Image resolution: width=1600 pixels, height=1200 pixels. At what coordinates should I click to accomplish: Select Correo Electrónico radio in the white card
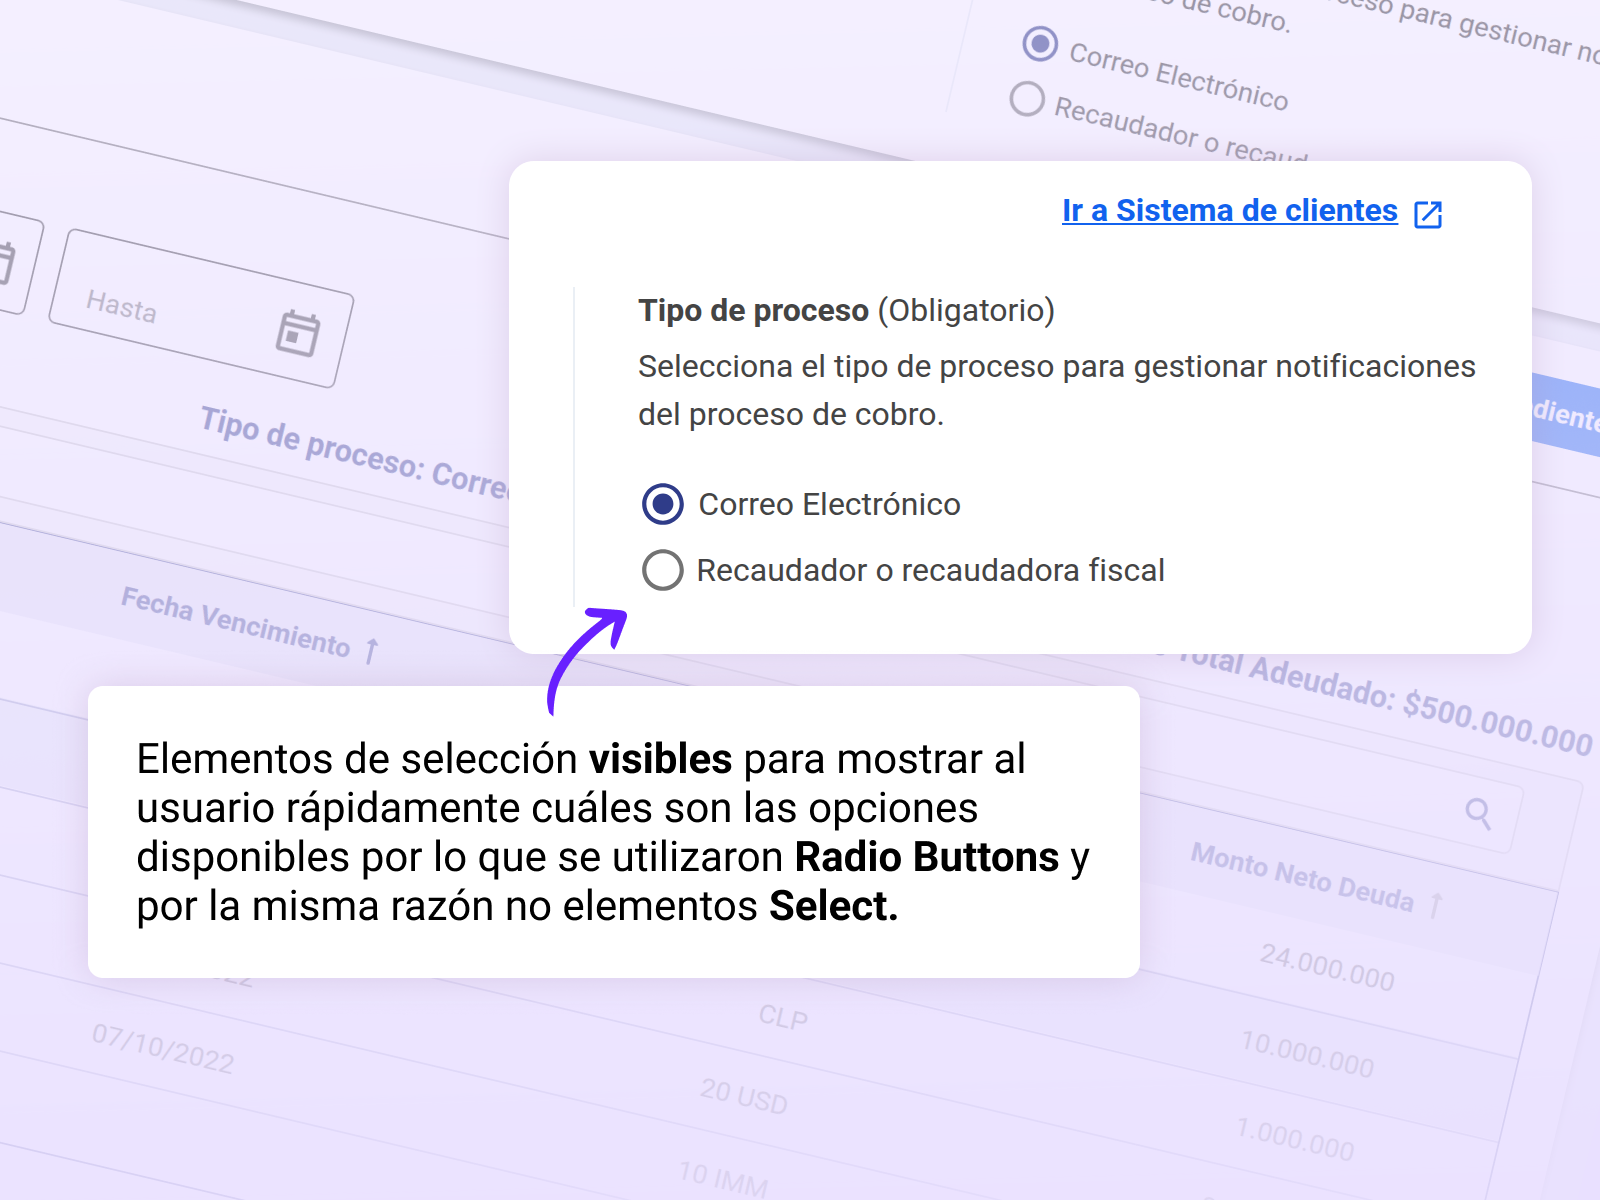(x=663, y=504)
